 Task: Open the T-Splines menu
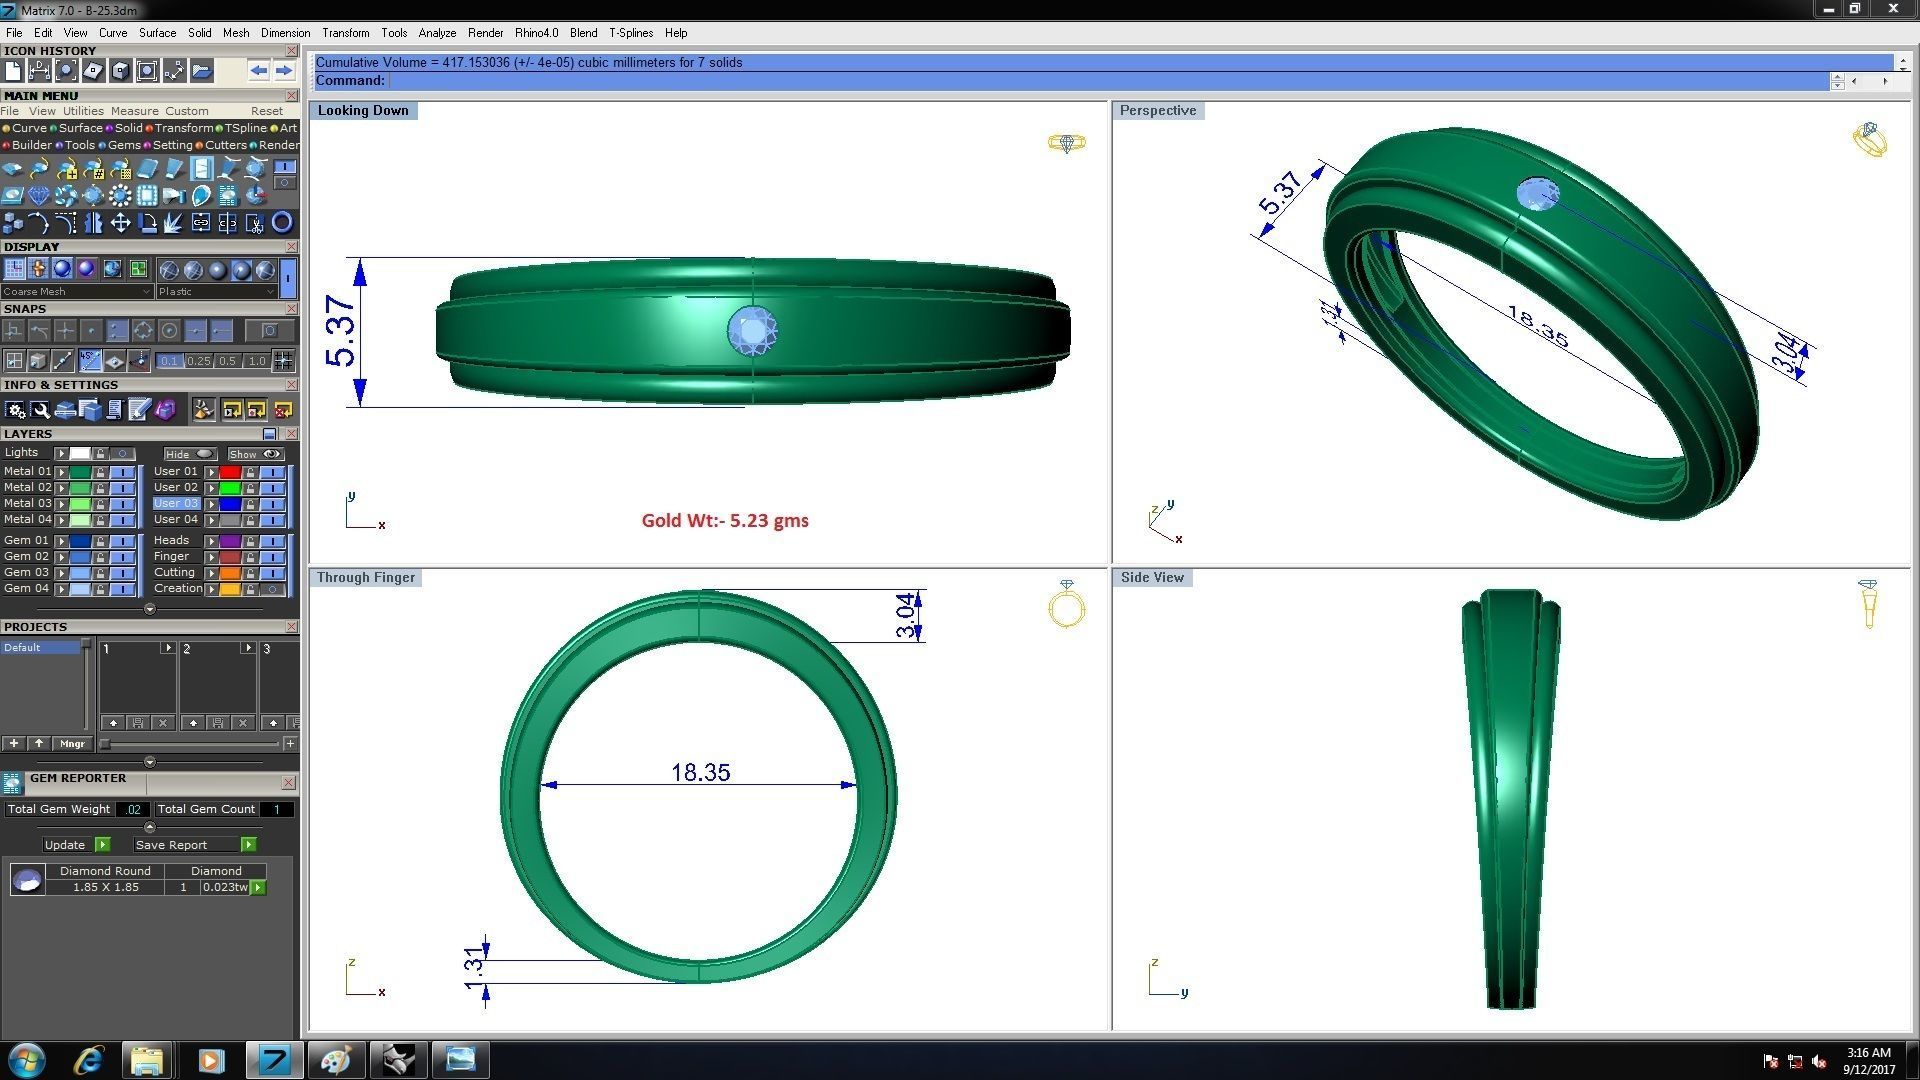click(x=631, y=33)
